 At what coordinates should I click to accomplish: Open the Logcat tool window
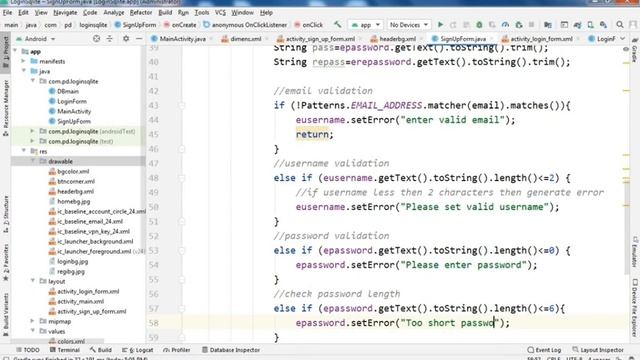pos(138,350)
